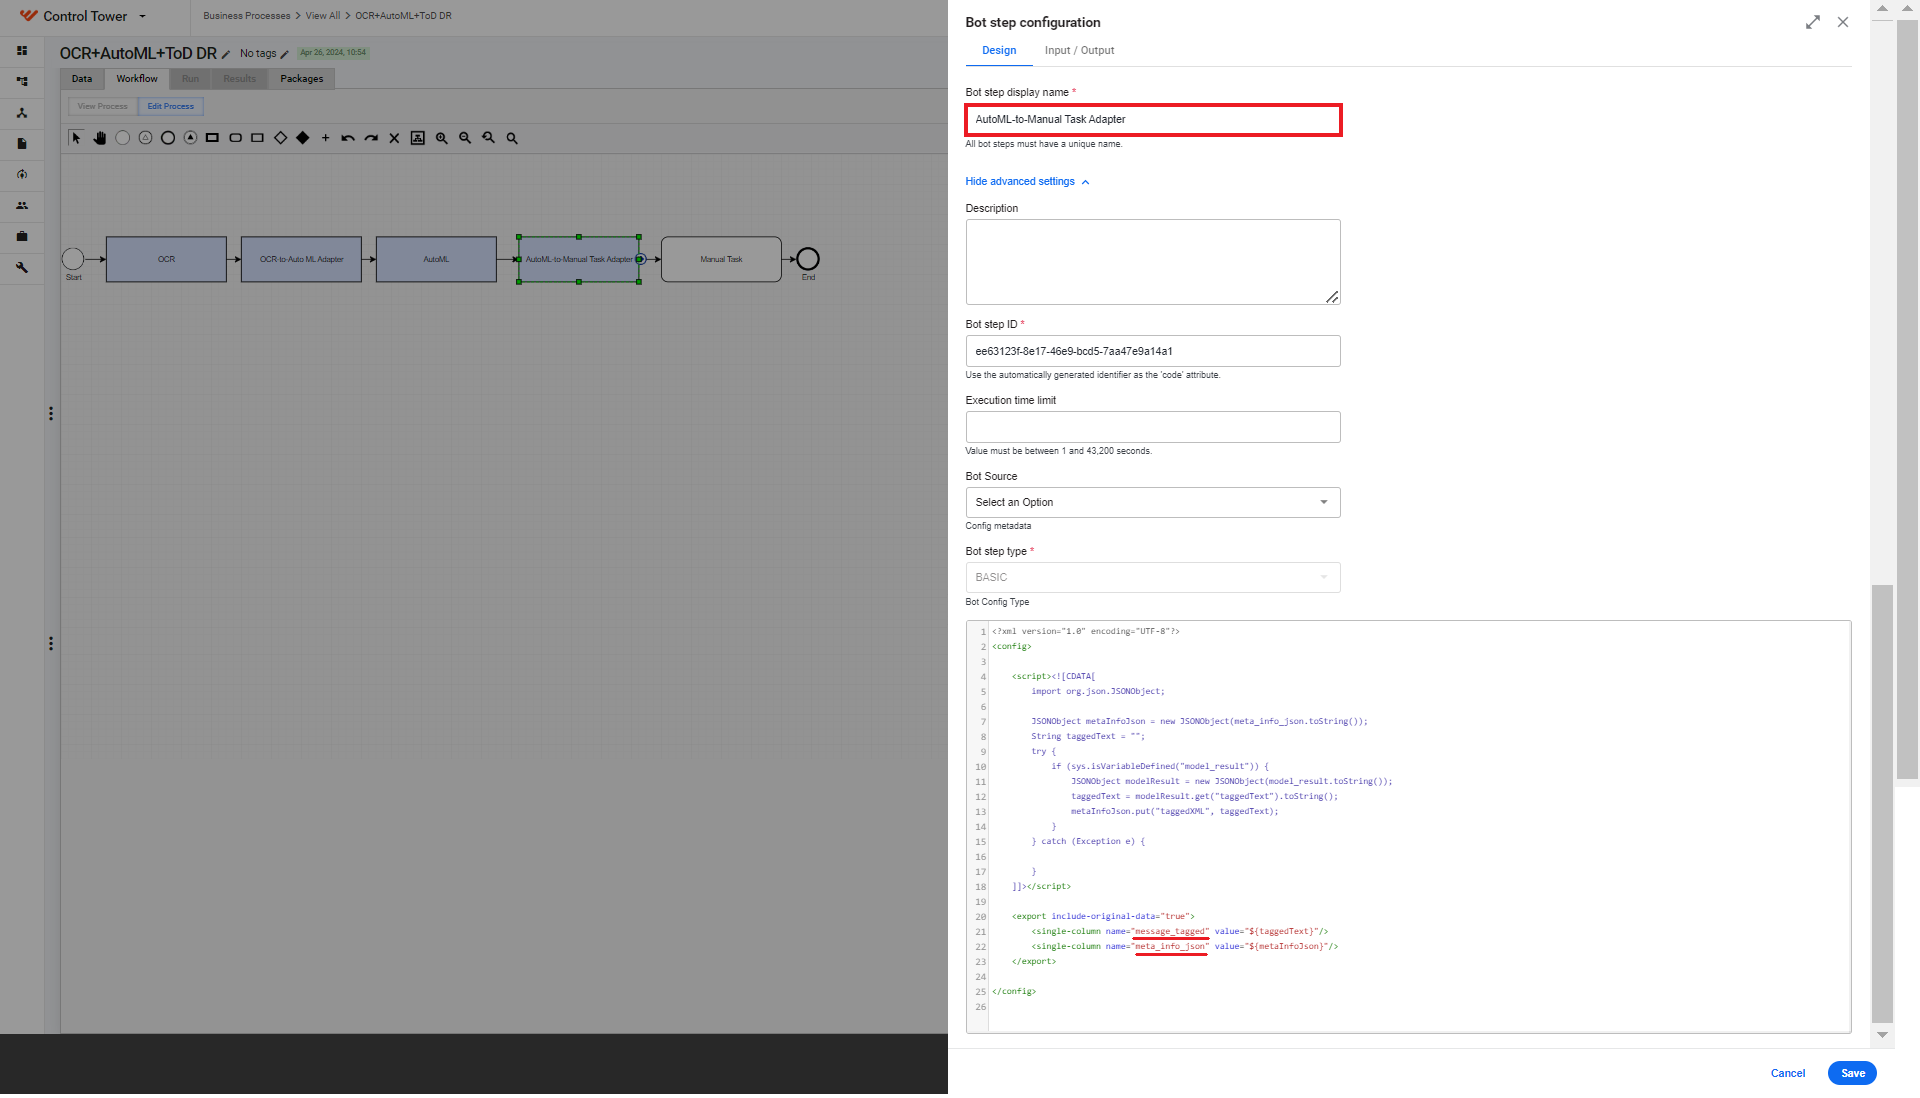Click the Execution time limit field

coord(1152,427)
